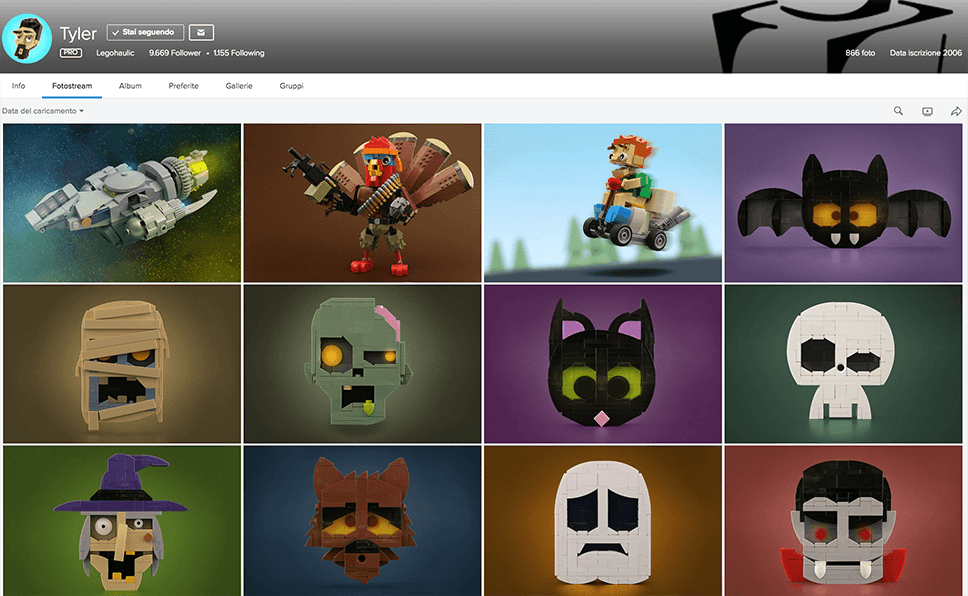Click the 'Tyler' profile name
The image size is (968, 596).
click(x=78, y=33)
